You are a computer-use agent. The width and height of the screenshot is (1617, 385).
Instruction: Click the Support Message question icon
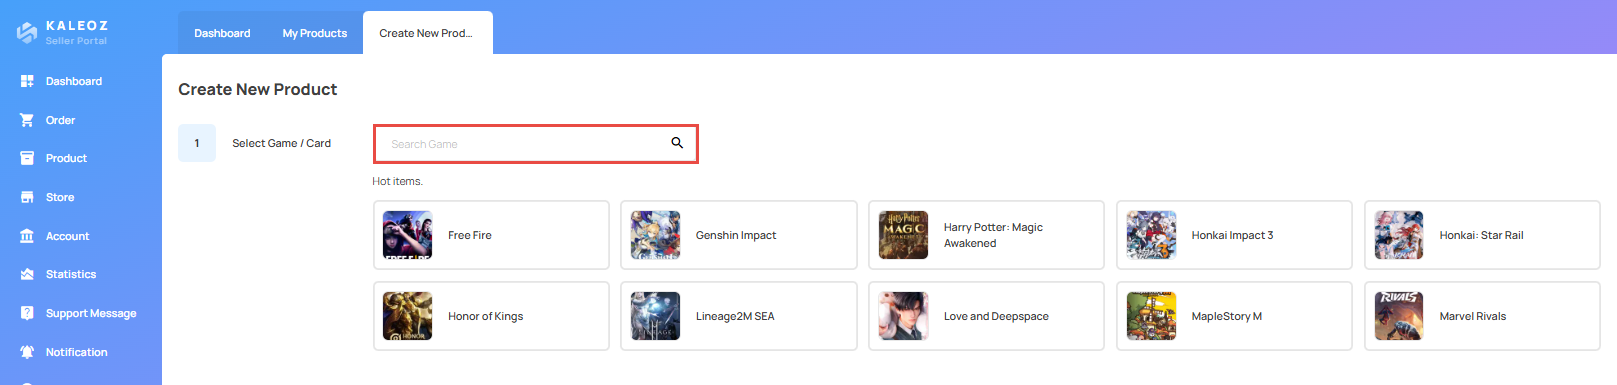coord(27,313)
